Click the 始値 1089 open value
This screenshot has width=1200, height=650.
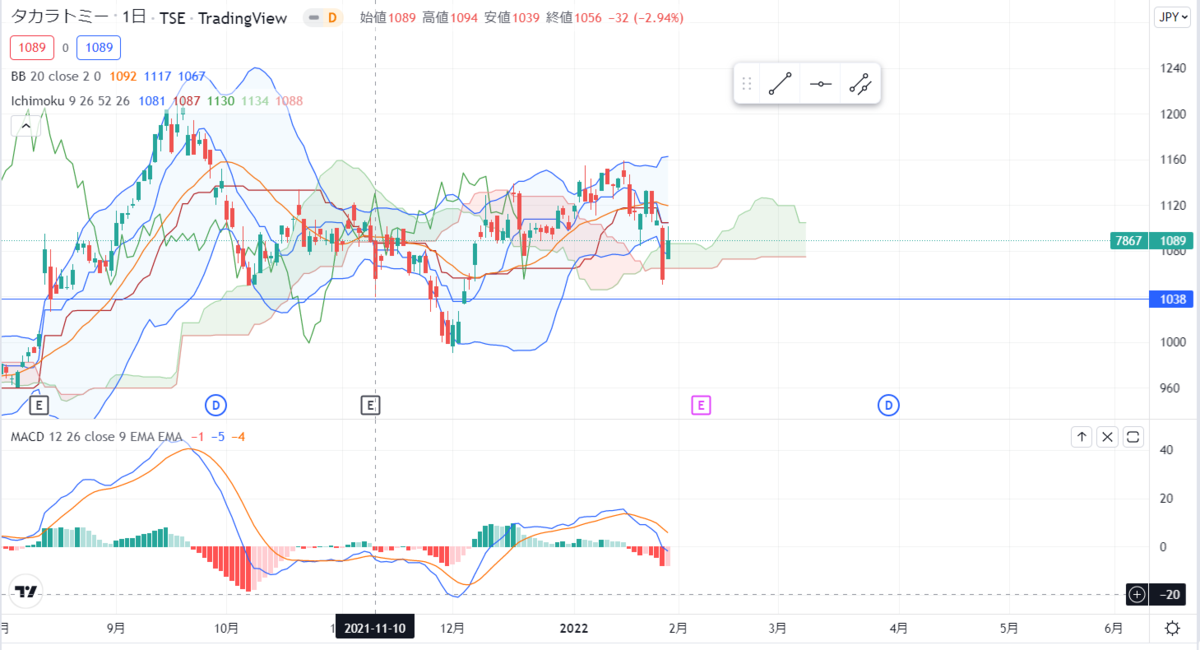point(386,18)
